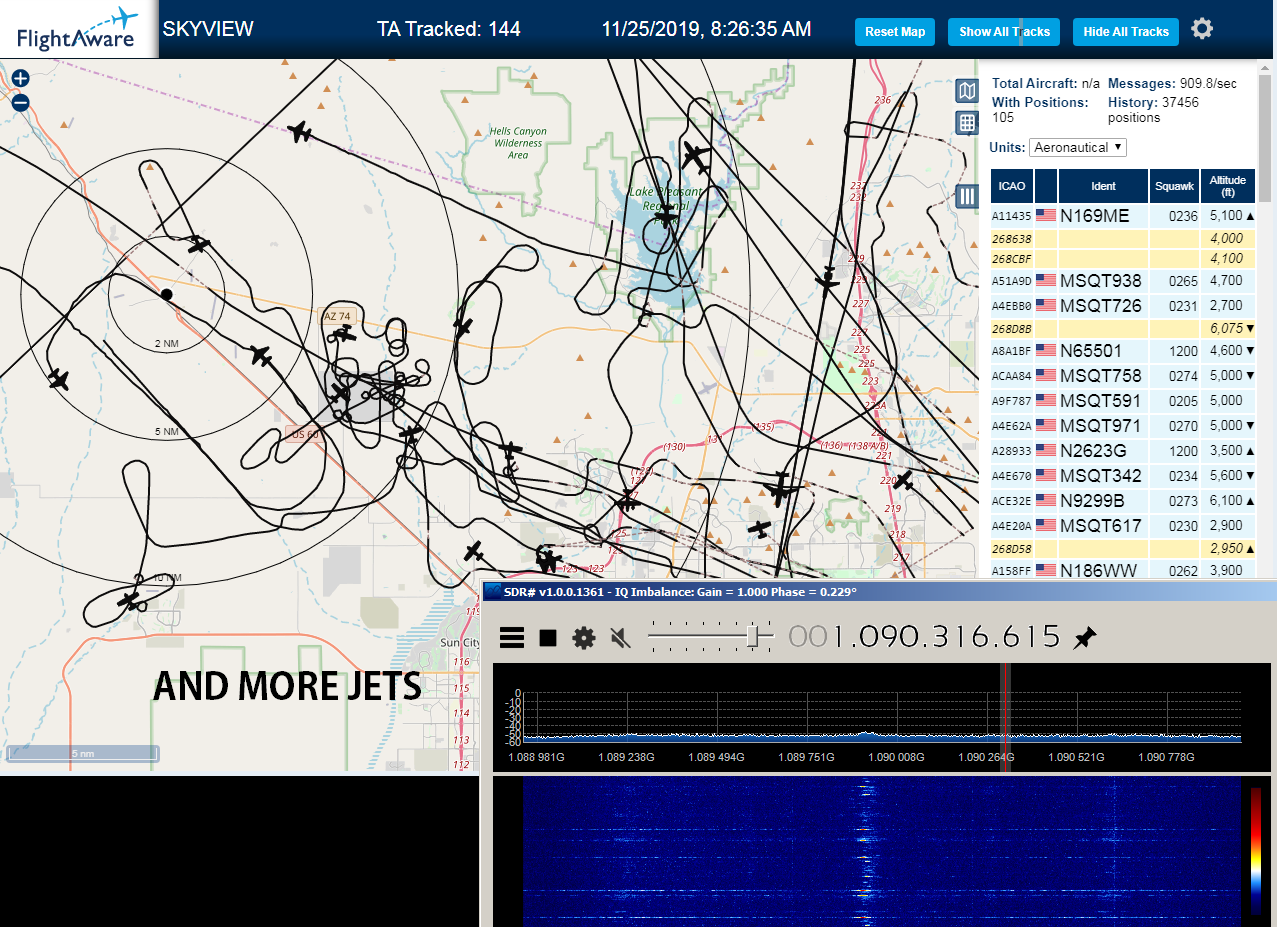The width and height of the screenshot is (1277, 927).
Task: Select aircraft row N65501
Action: pyautogui.click(x=1123, y=351)
